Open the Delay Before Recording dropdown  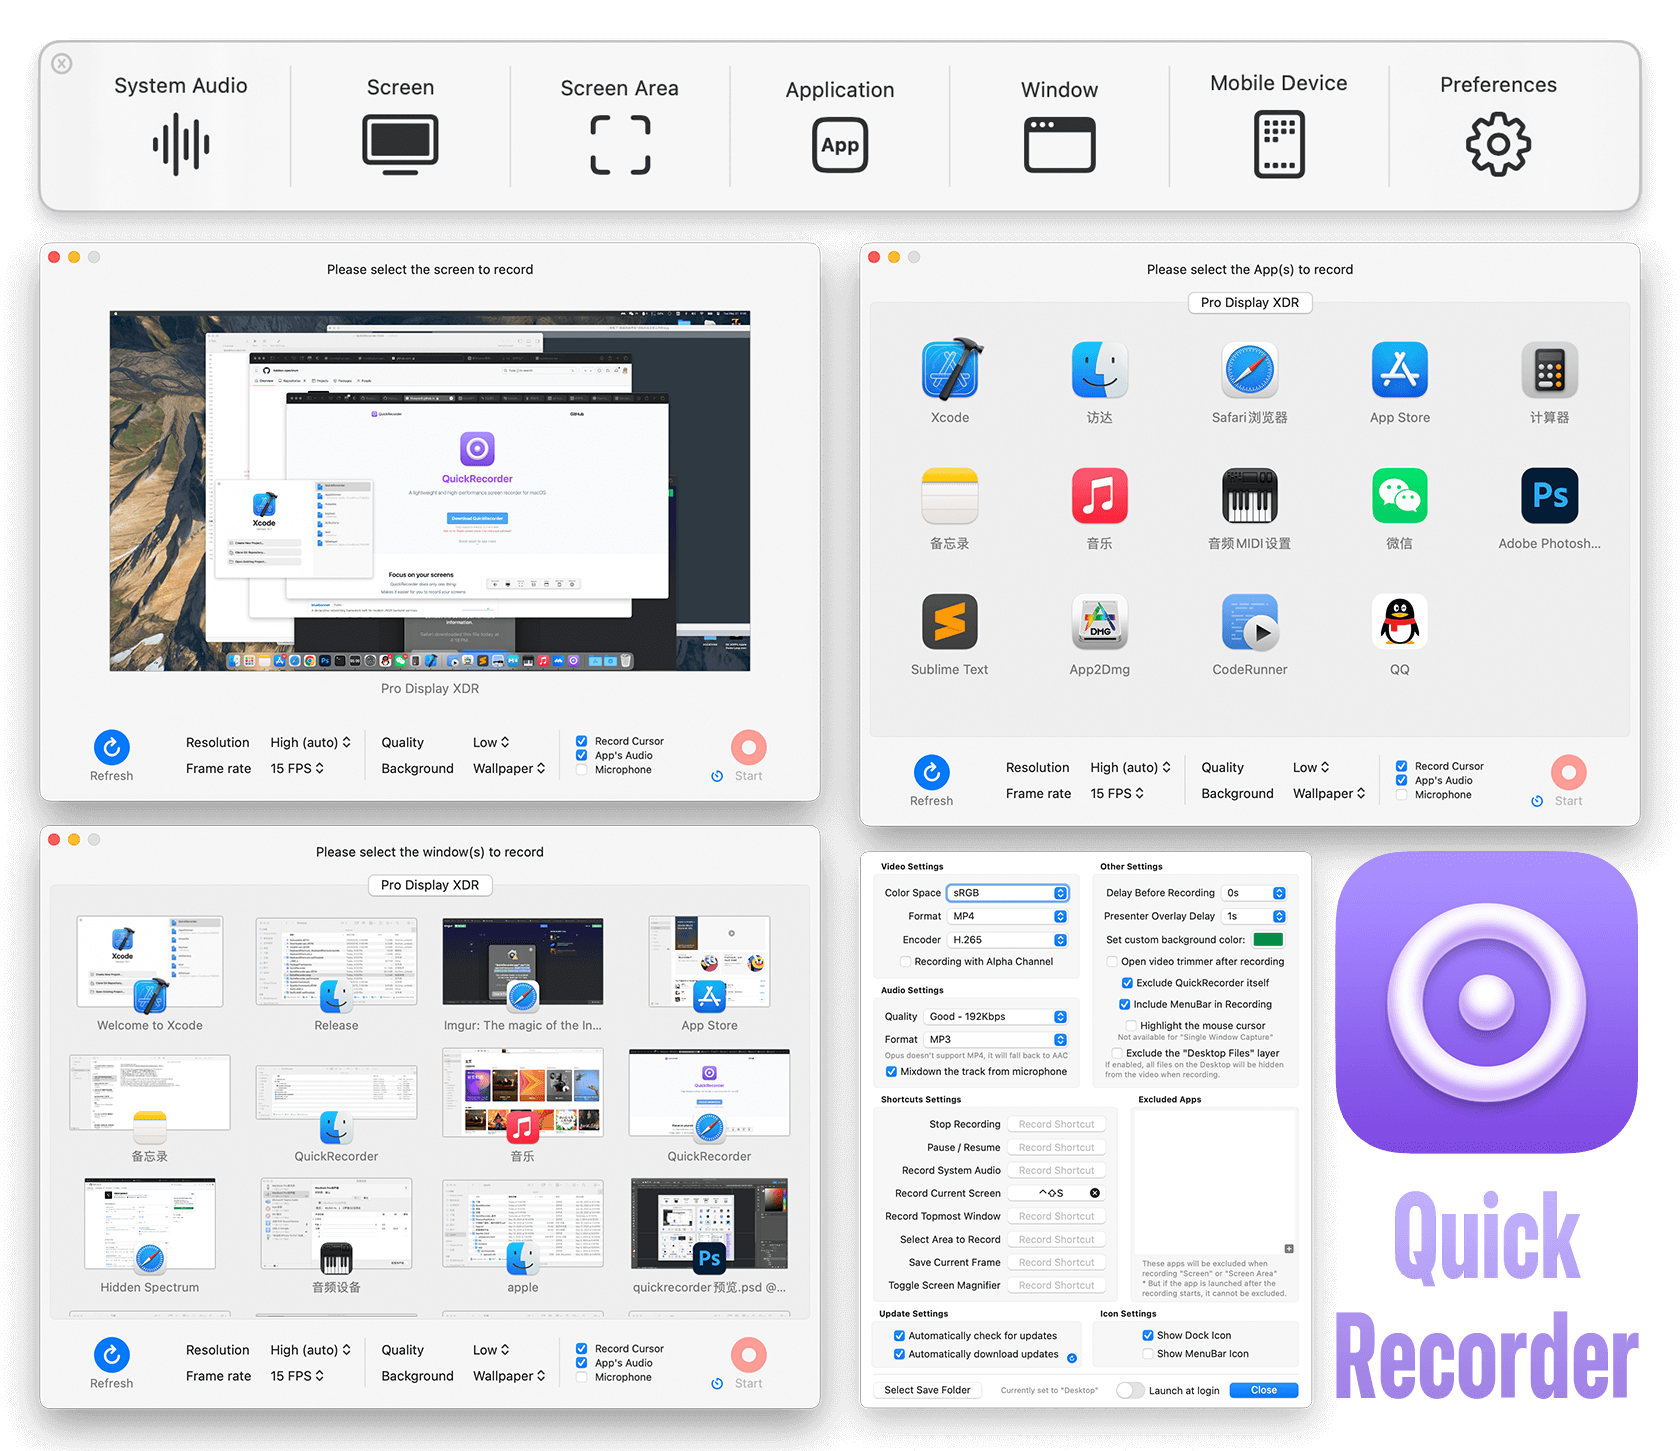coord(1254,892)
